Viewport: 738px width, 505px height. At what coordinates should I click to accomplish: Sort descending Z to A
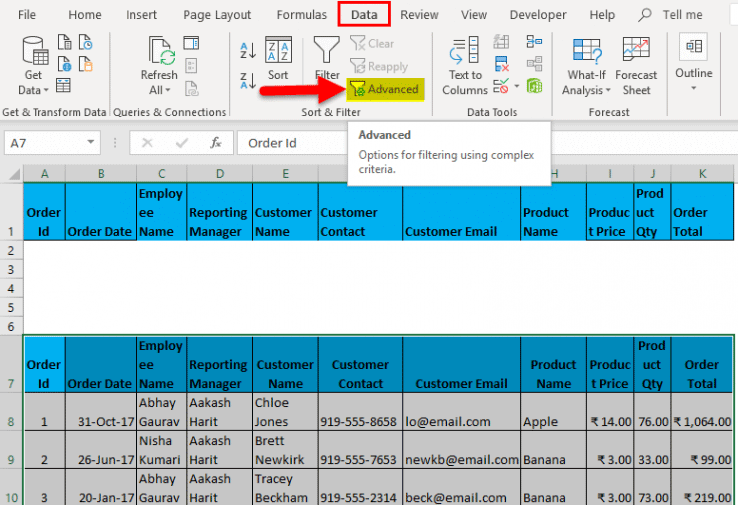pos(248,80)
